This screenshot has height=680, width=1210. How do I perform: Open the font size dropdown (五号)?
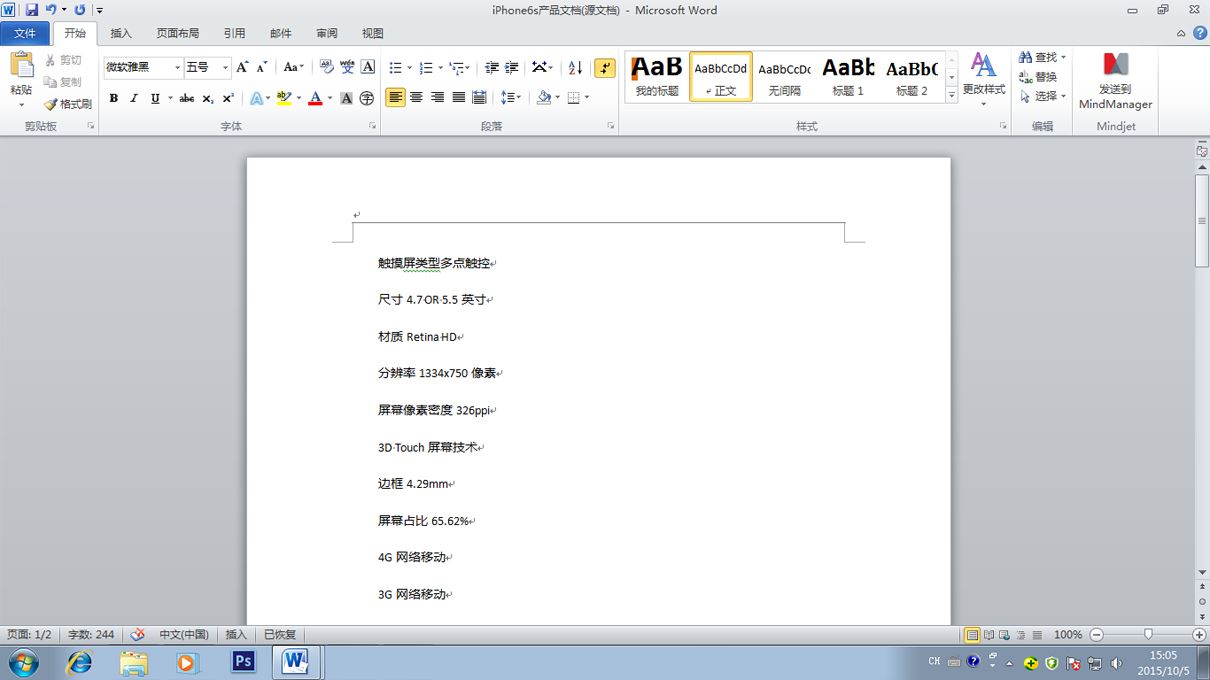(225, 67)
